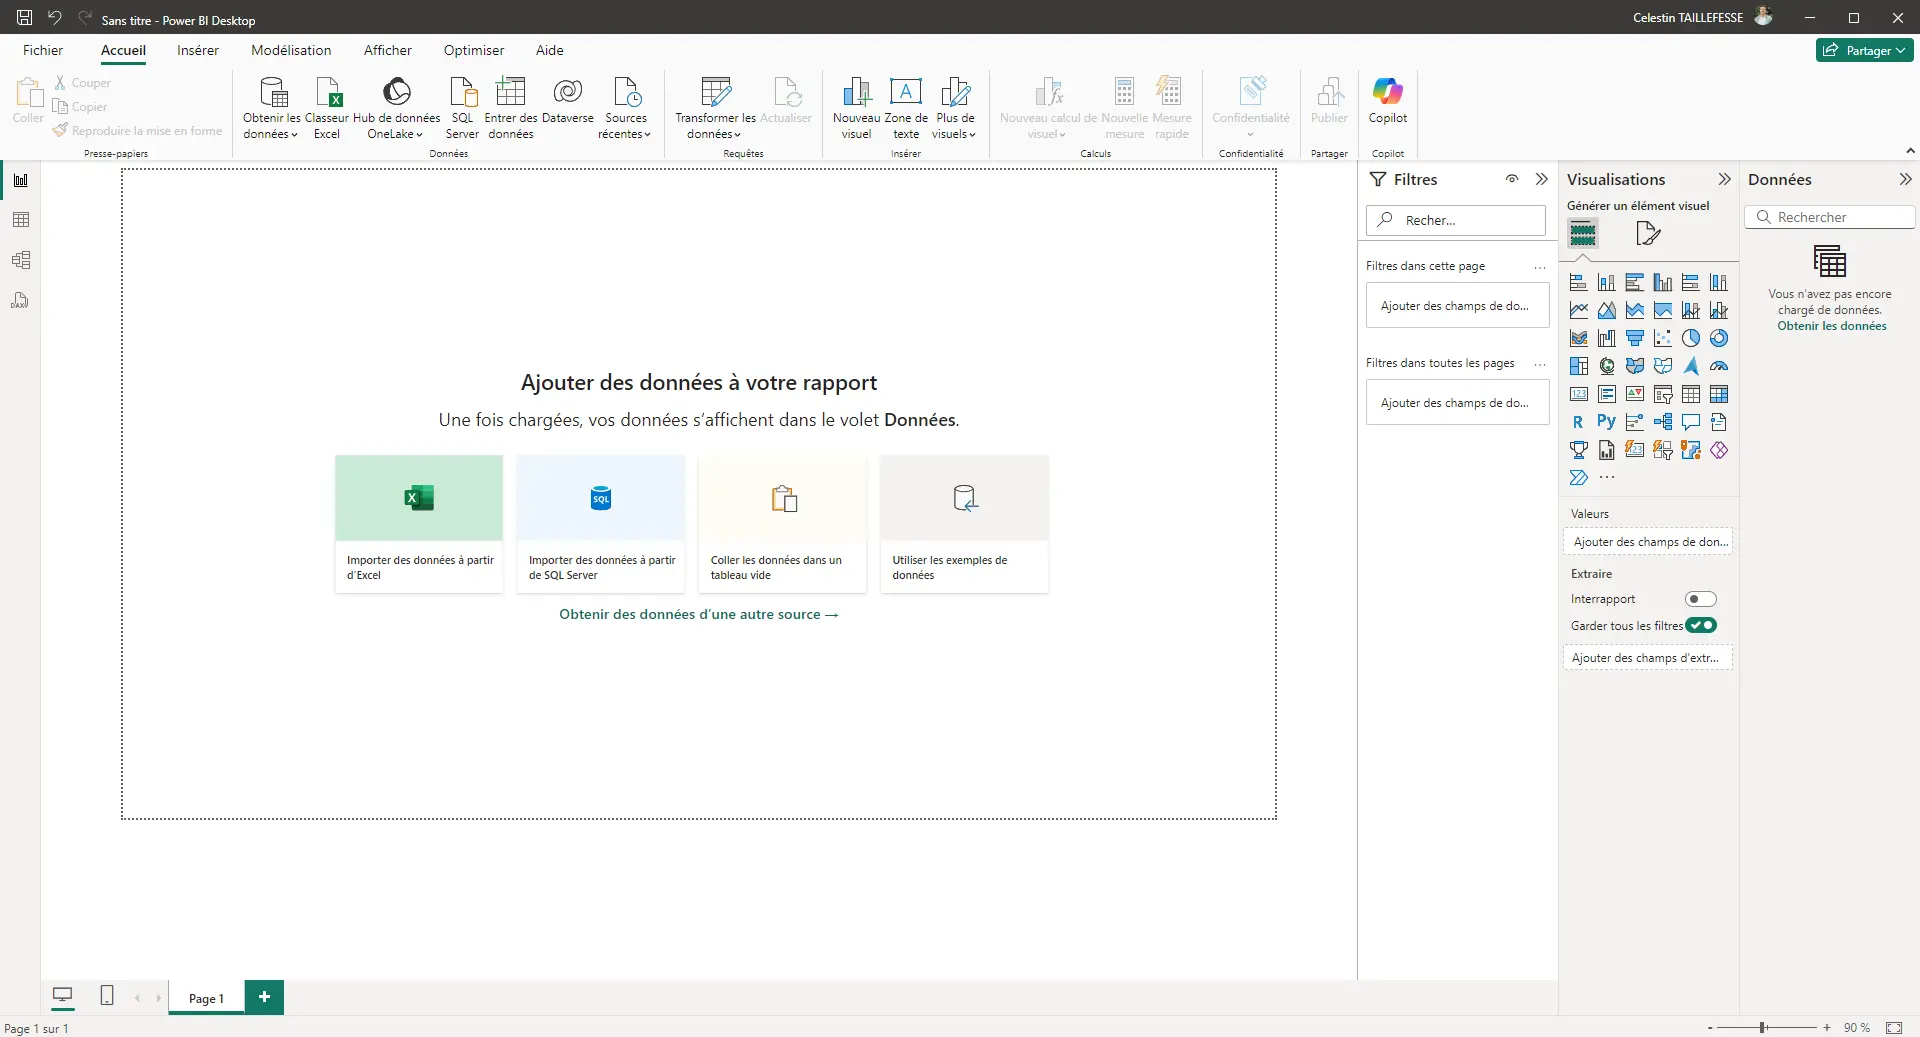Collapse the Visualisations pane

tap(1724, 179)
